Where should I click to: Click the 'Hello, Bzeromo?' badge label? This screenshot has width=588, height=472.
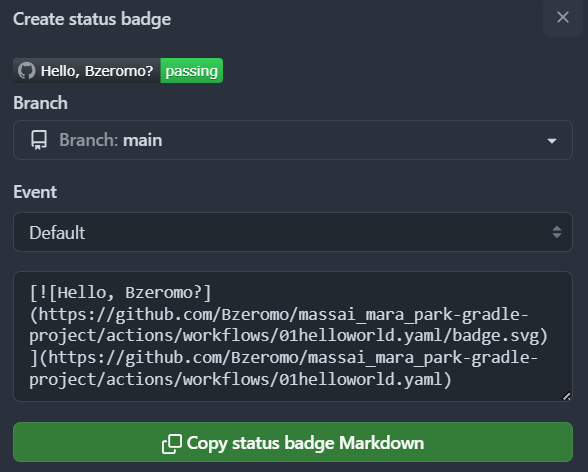pos(97,71)
